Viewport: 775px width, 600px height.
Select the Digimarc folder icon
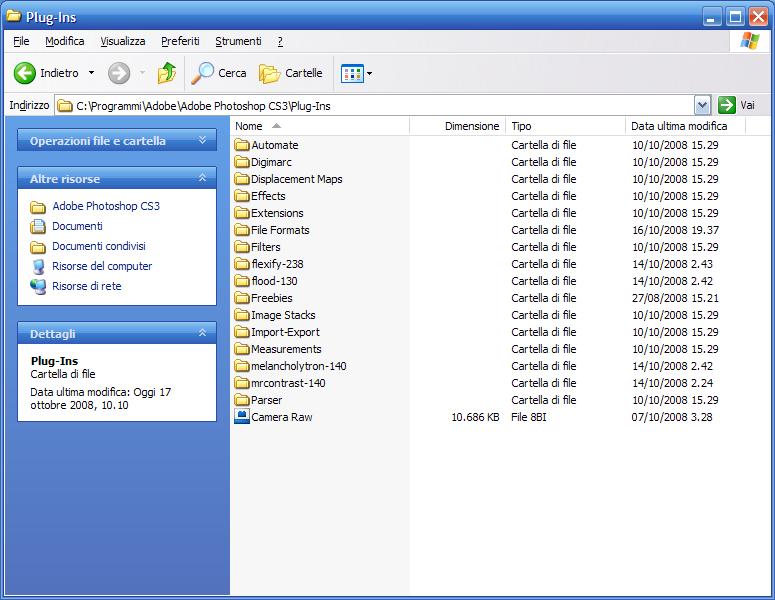coord(242,162)
